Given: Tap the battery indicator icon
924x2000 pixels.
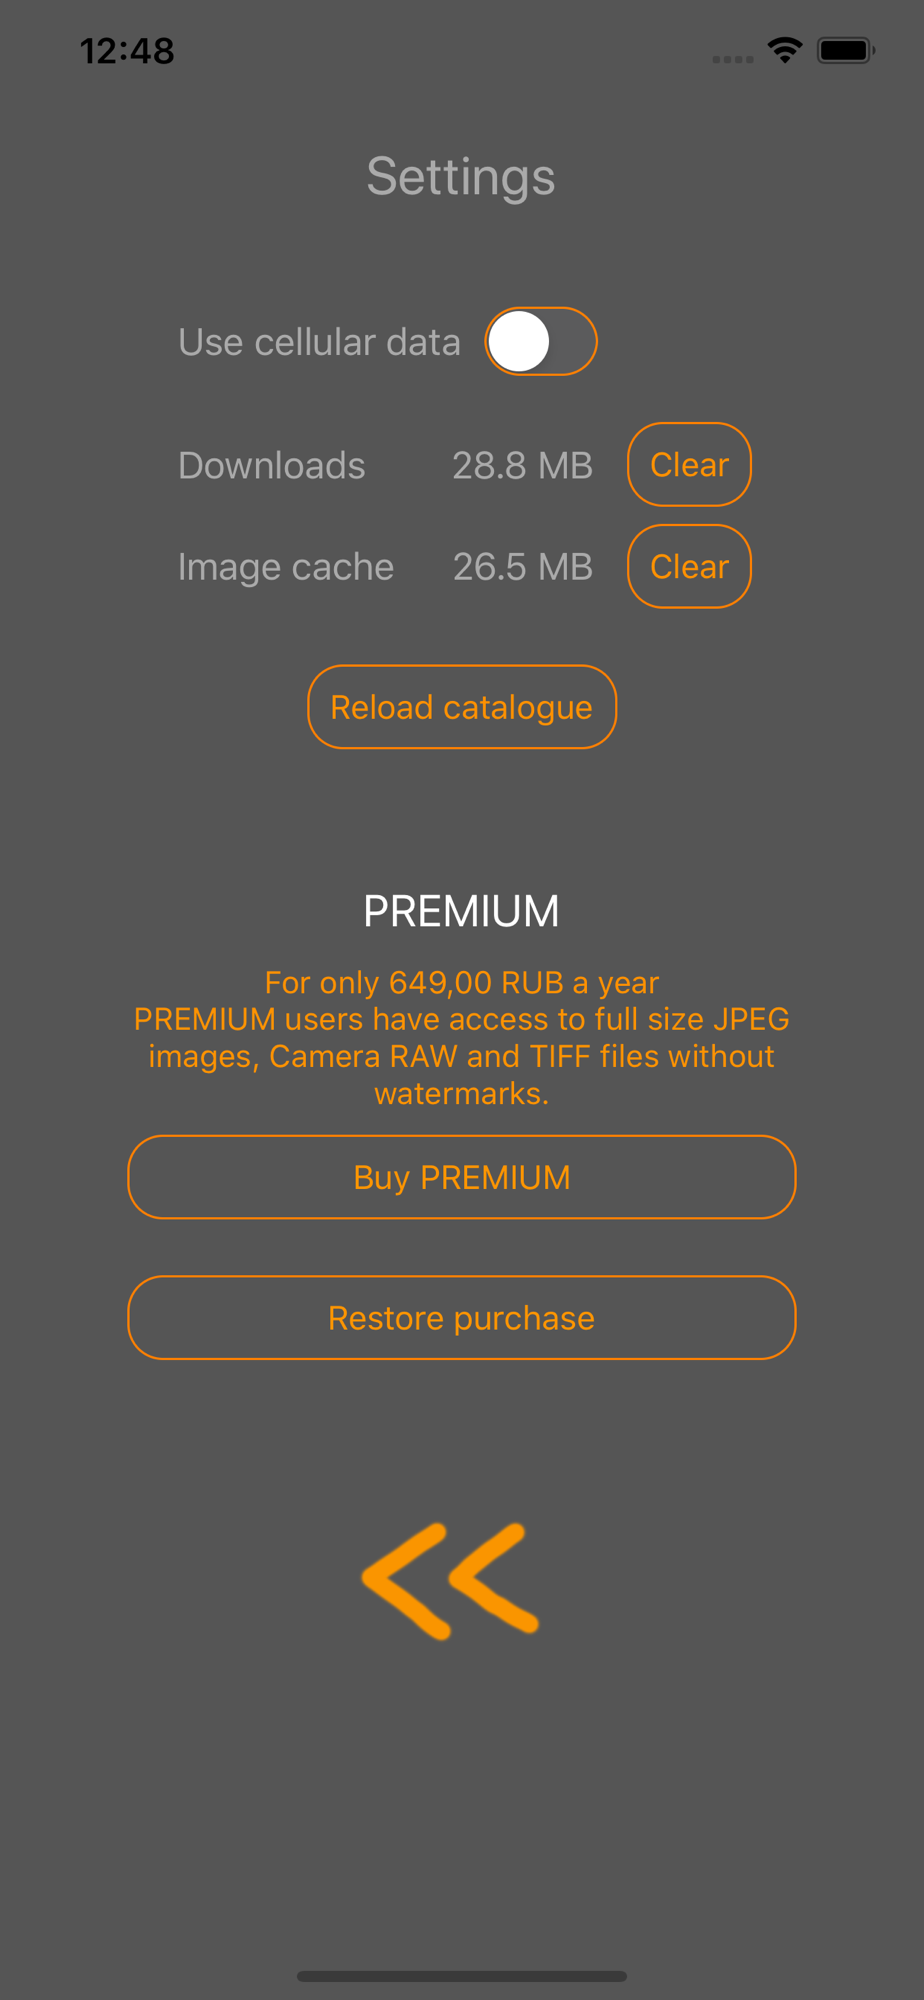Looking at the screenshot, I should [846, 50].
